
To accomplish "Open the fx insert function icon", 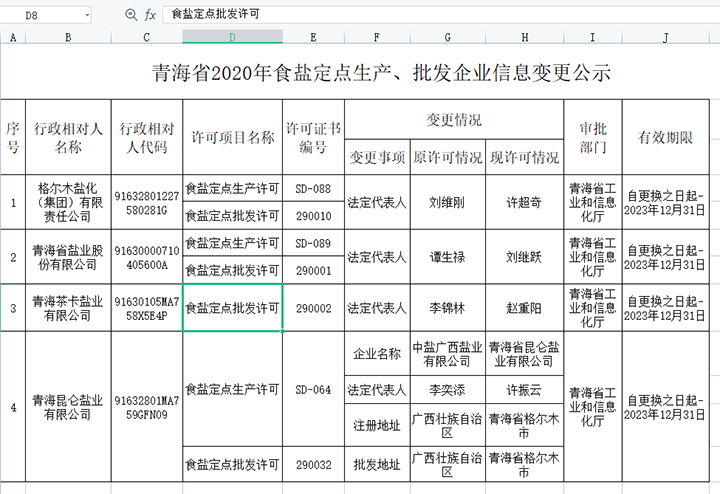I will [x=150, y=15].
